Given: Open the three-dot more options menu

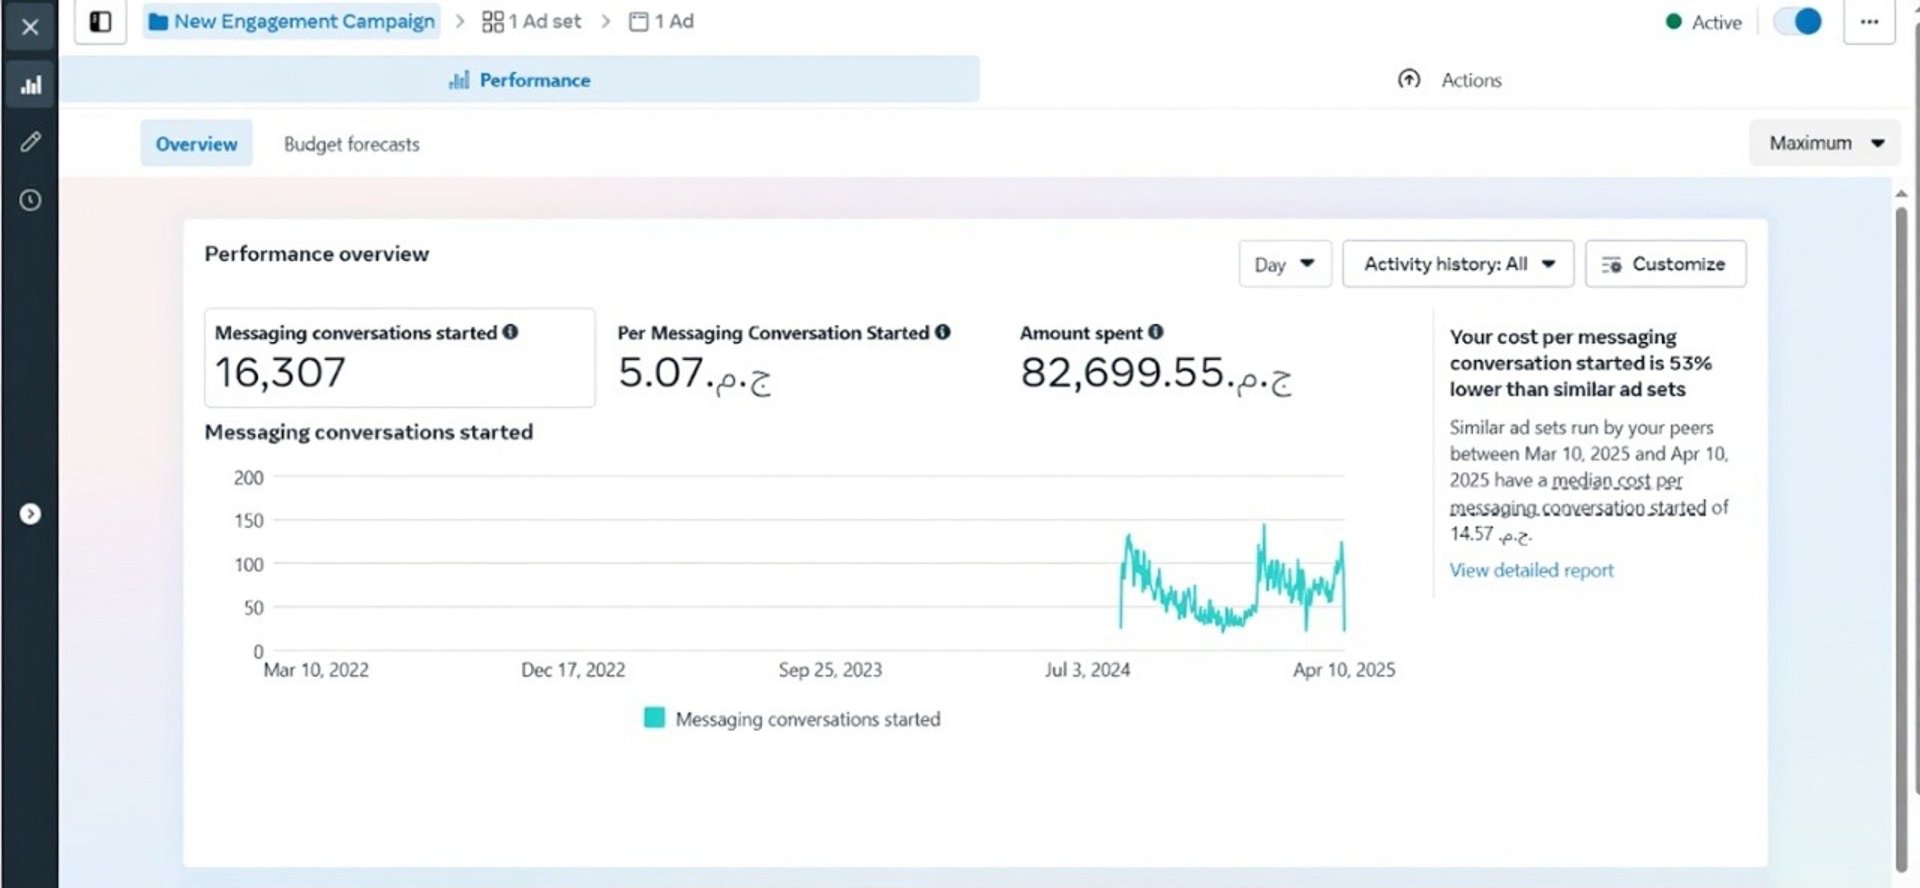Looking at the screenshot, I should tap(1869, 22).
